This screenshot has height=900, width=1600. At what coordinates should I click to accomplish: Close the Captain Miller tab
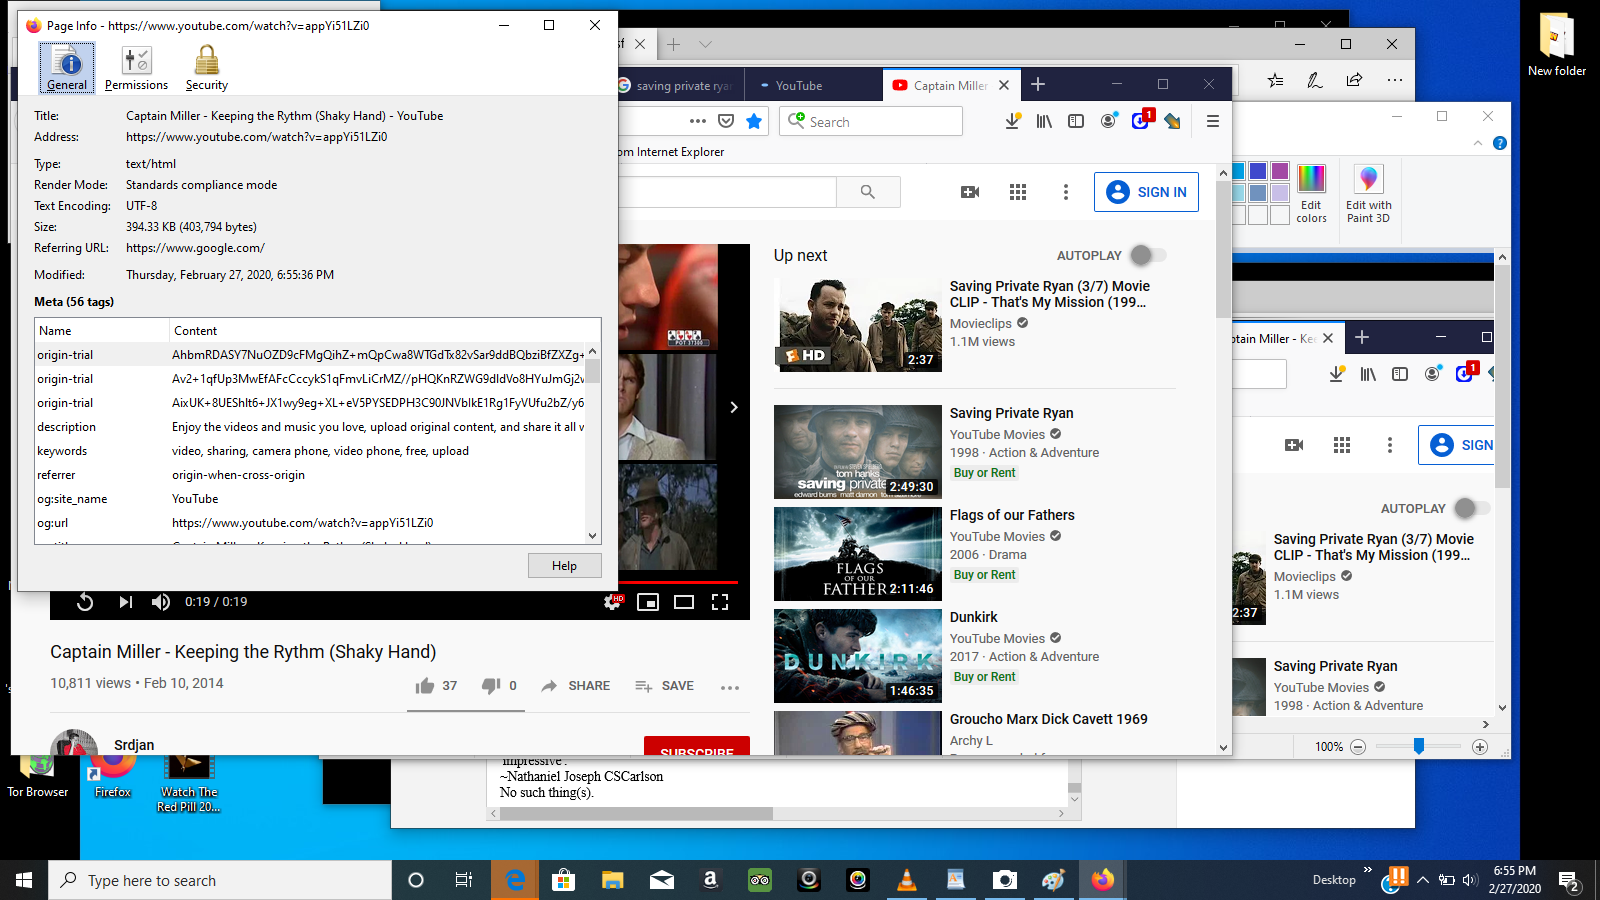pos(1004,85)
